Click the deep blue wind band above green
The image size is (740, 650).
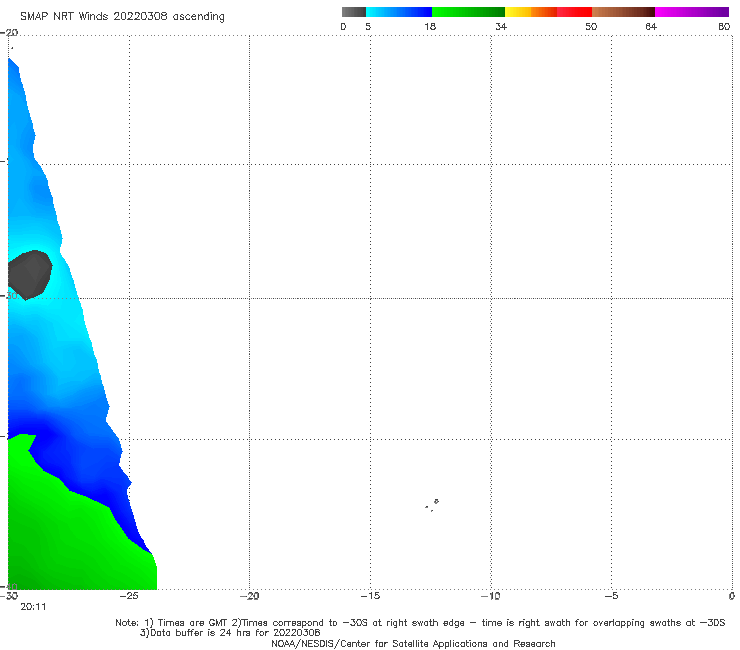80,467
